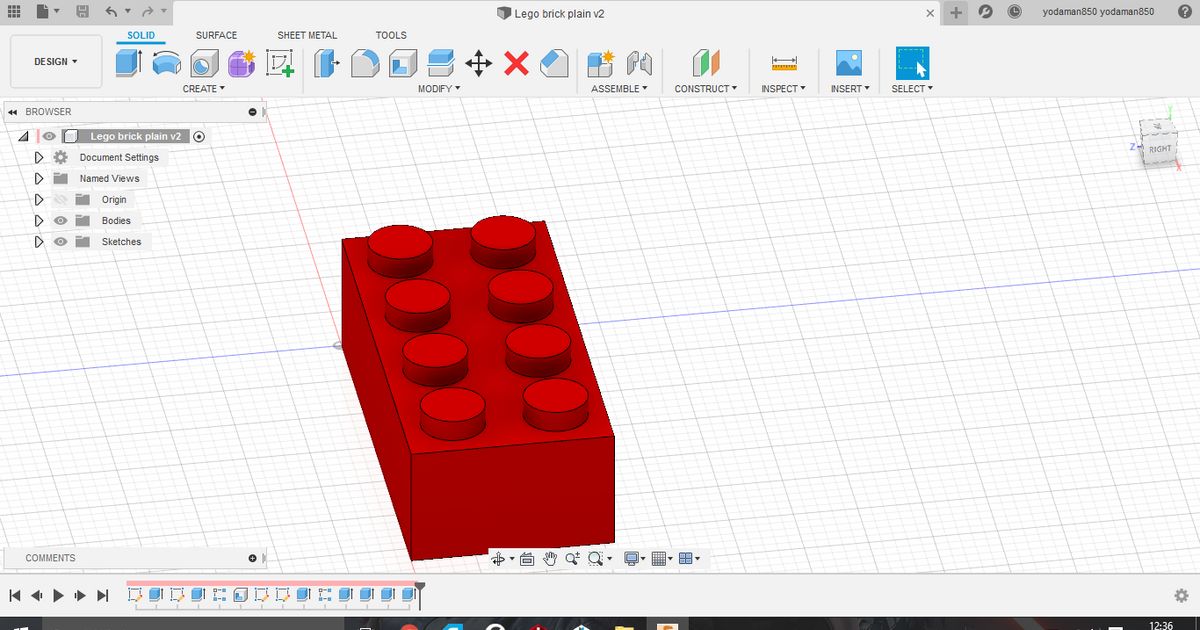Image resolution: width=1200 pixels, height=630 pixels.
Task: Open the CREATE dropdown menu
Action: tap(203, 88)
